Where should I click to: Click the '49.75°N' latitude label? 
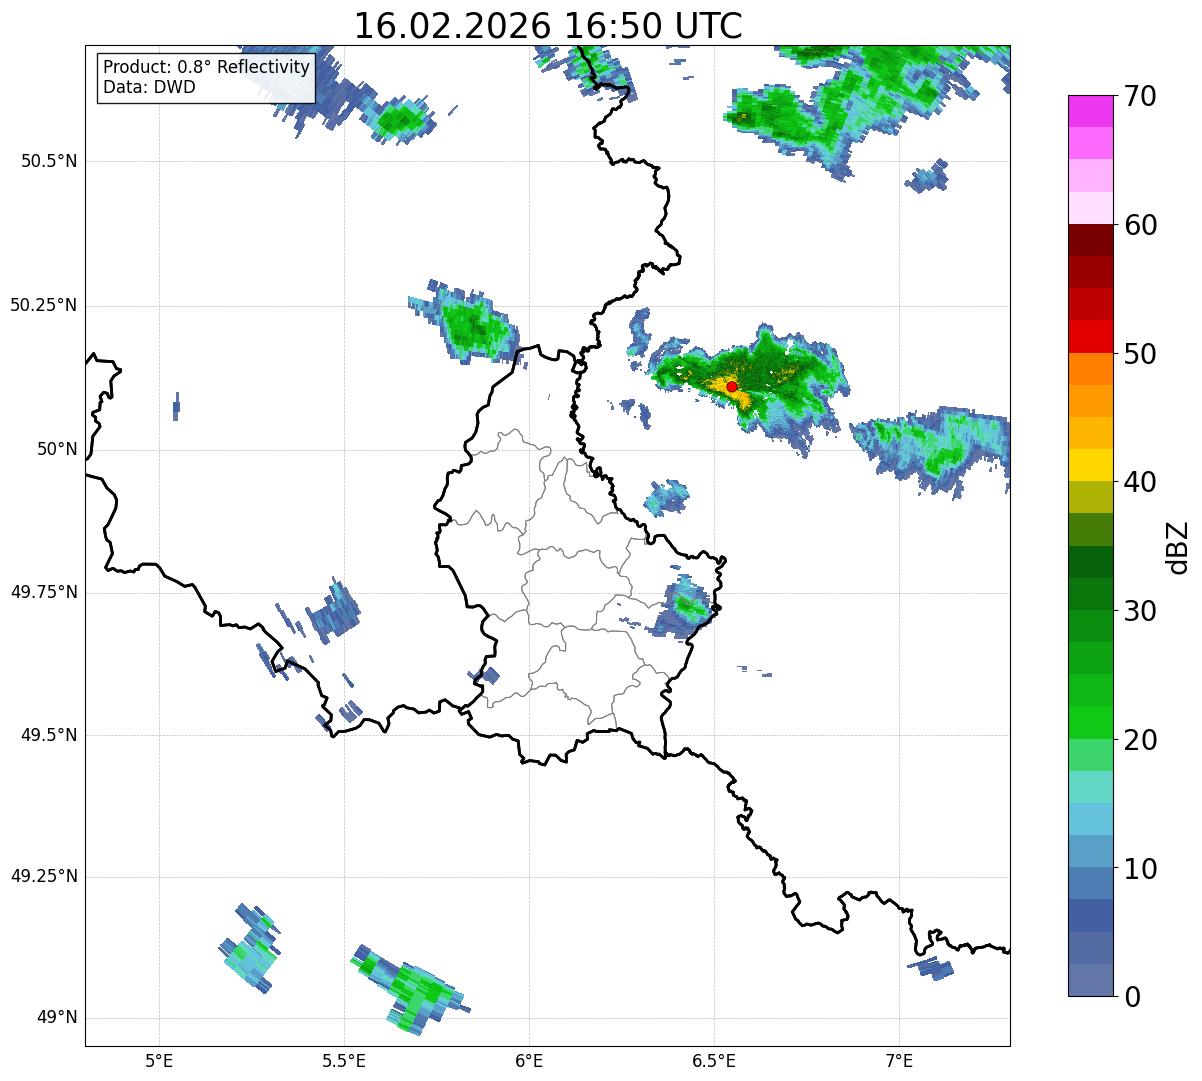click(44, 592)
